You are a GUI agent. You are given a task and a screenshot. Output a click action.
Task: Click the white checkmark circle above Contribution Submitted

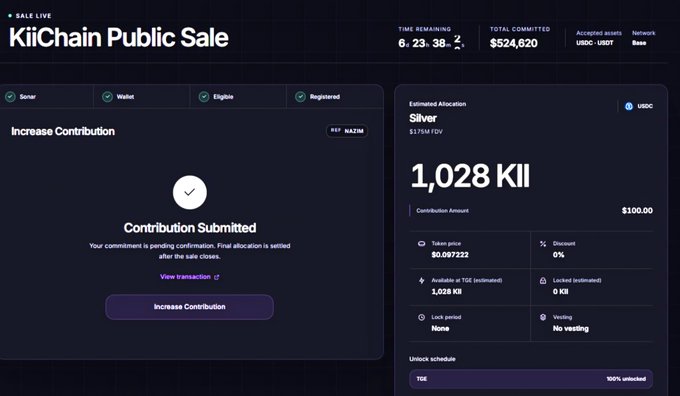tap(190, 192)
